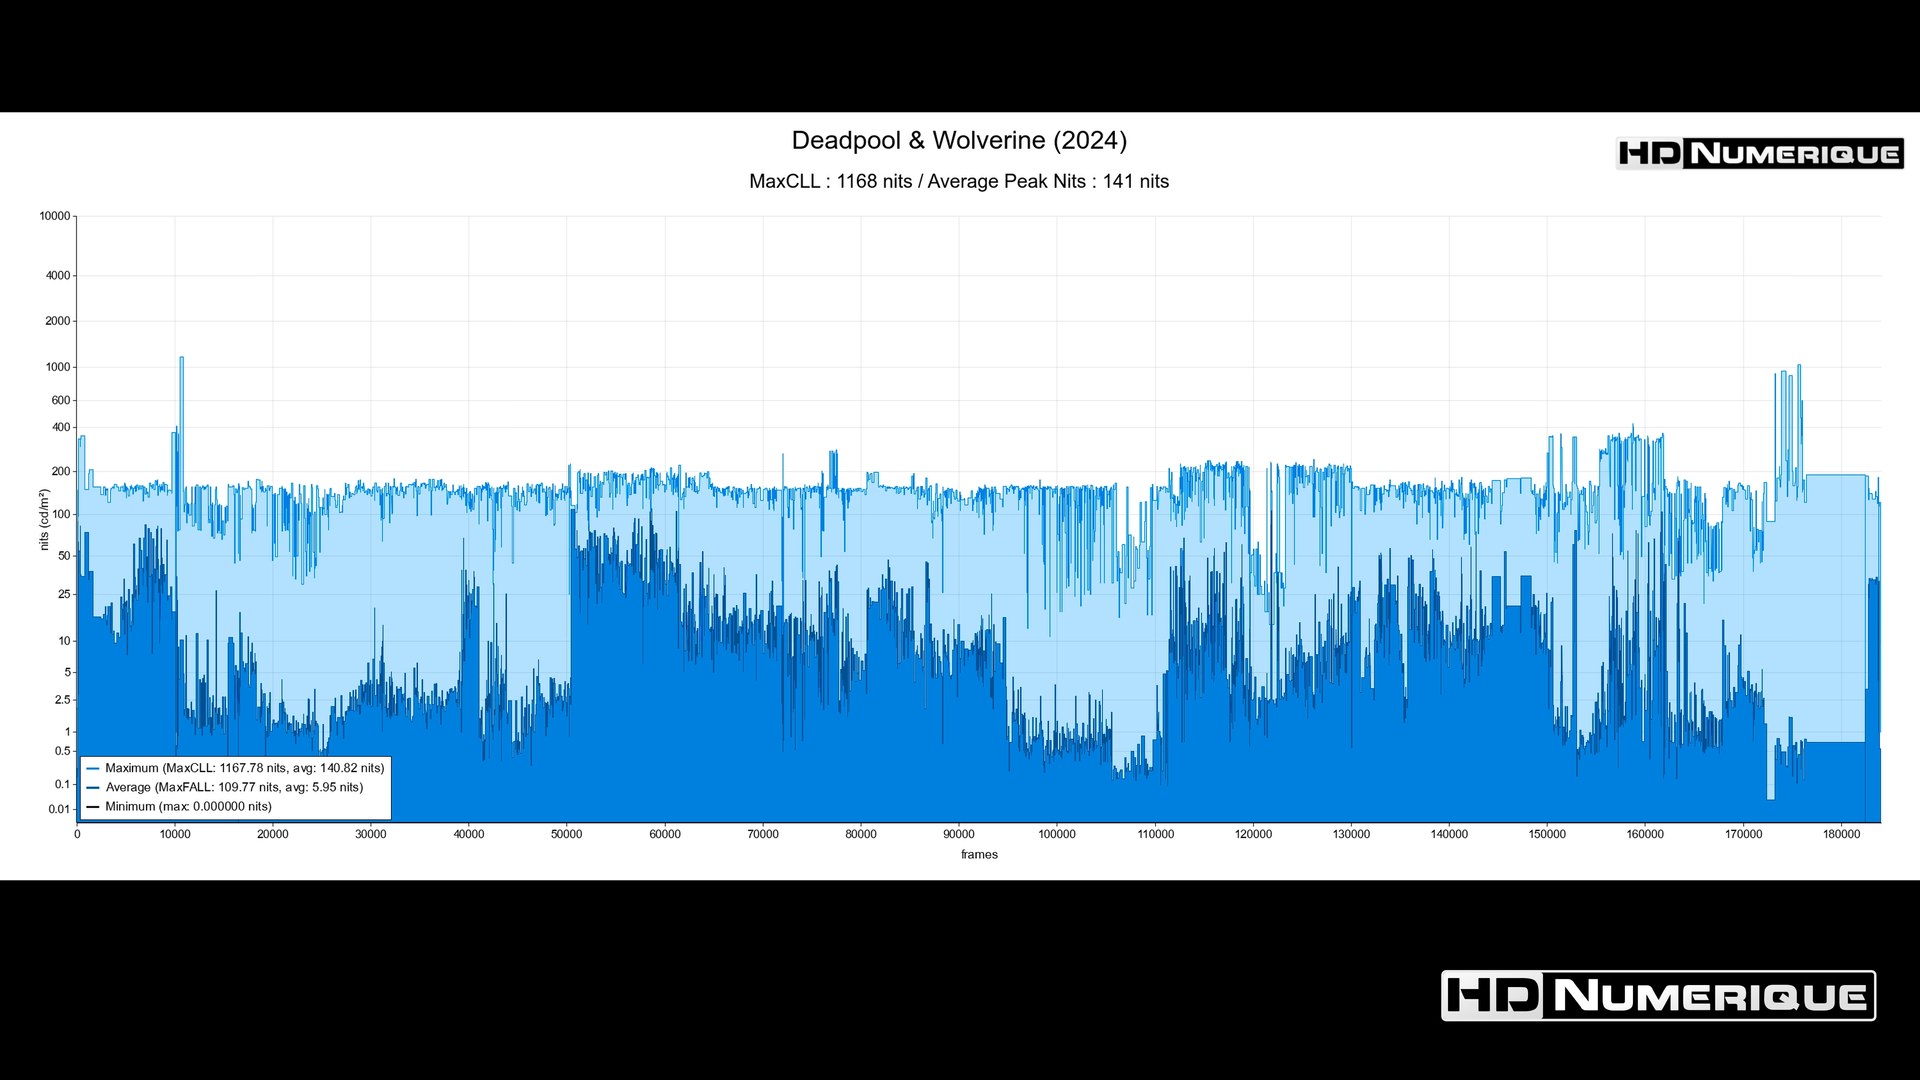Click the Maximum legend line color marker
The image size is (1920, 1080).
93,769
